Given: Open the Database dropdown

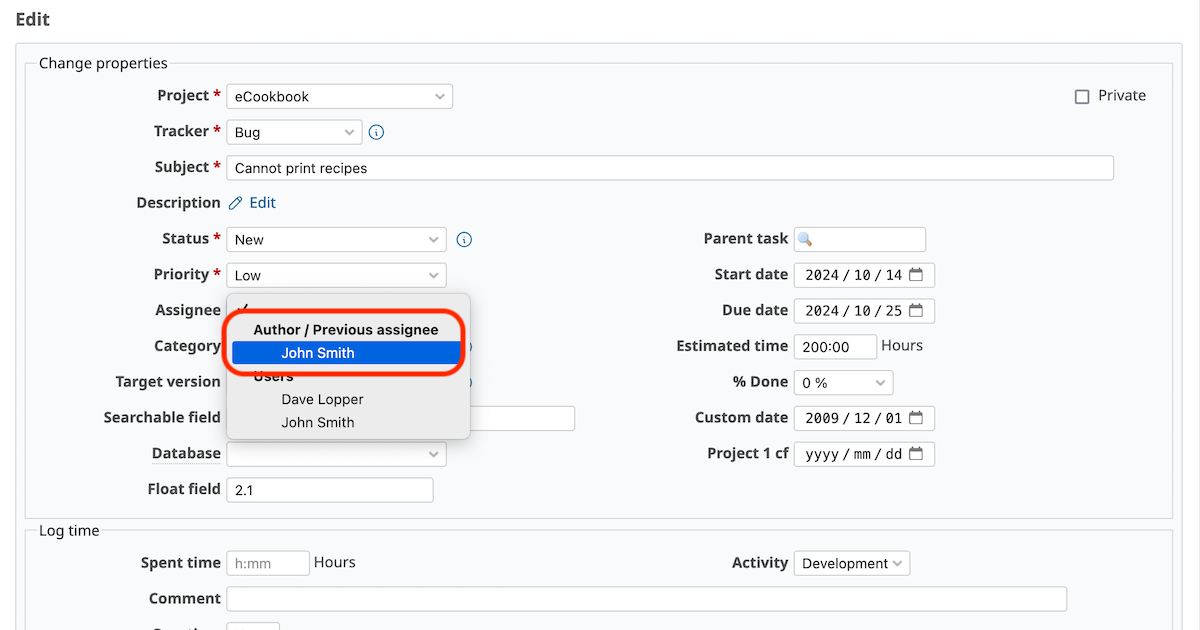Looking at the screenshot, I should (336, 453).
